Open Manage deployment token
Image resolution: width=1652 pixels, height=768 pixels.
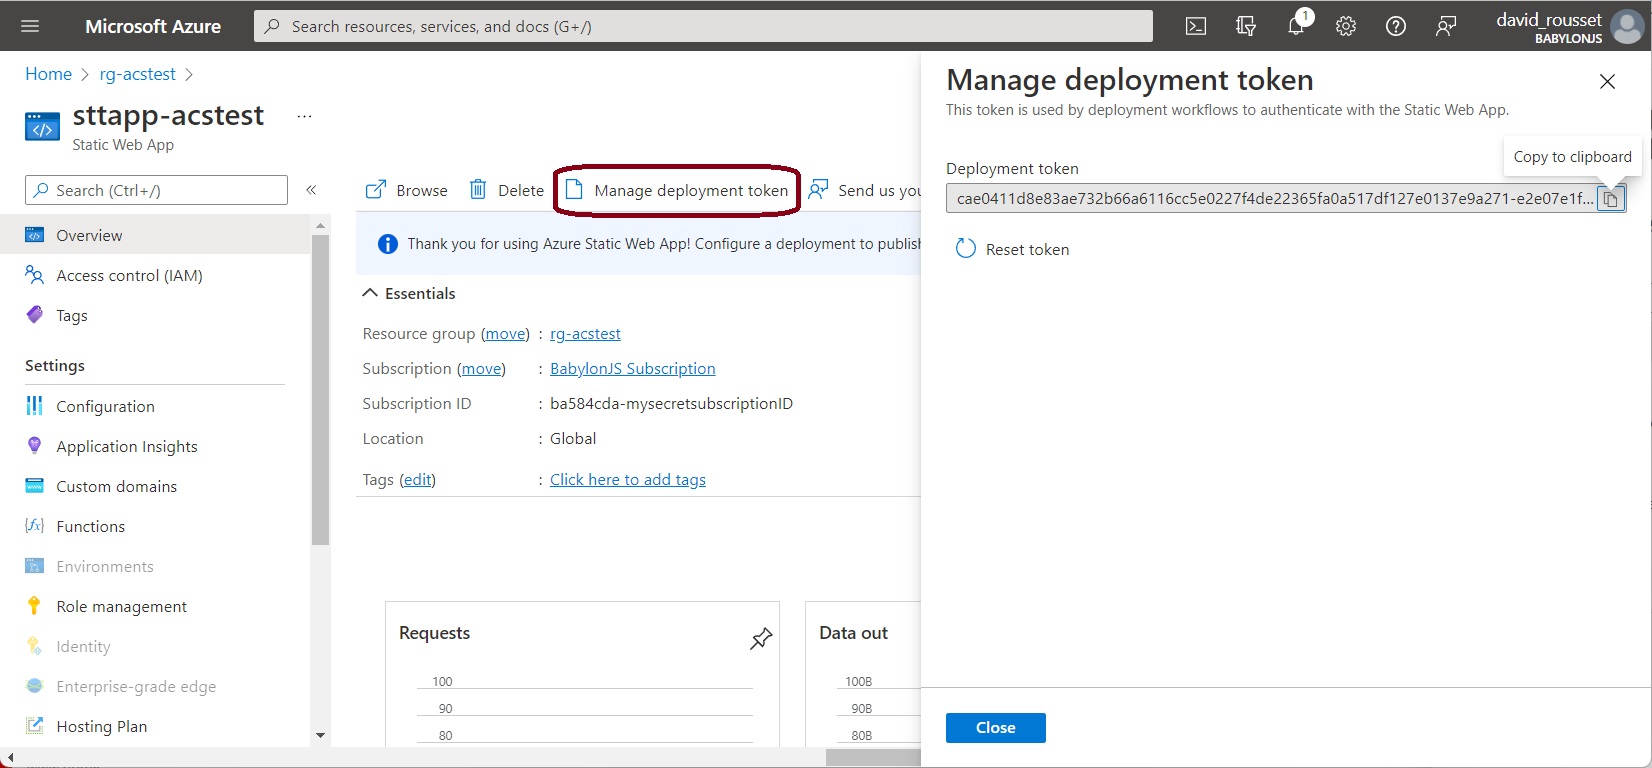pyautogui.click(x=677, y=190)
